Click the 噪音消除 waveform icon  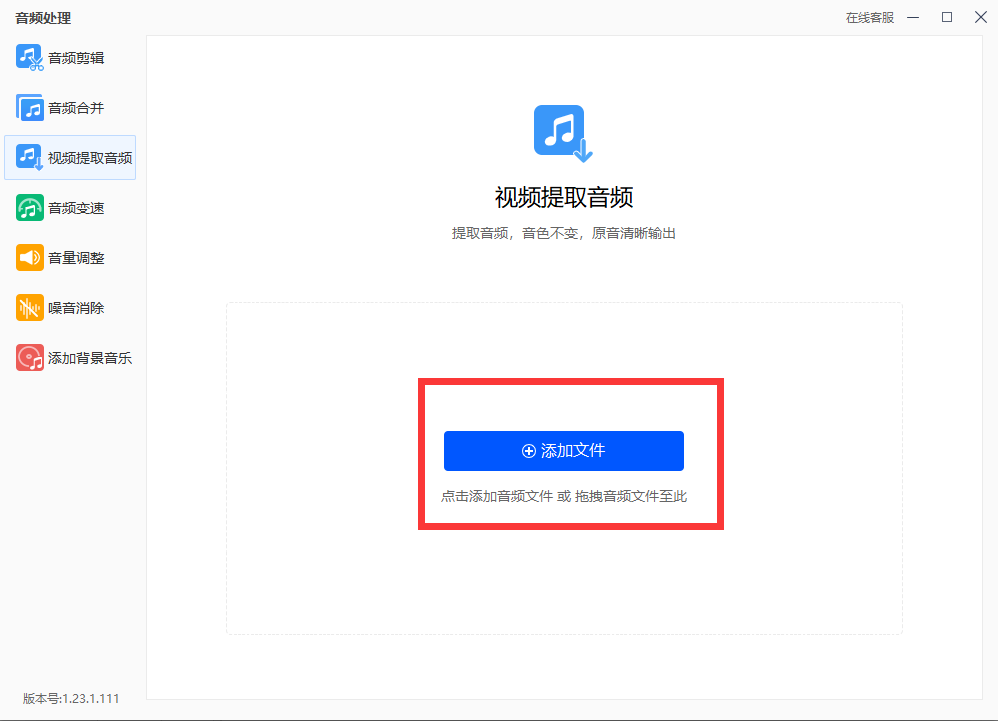click(x=30, y=307)
